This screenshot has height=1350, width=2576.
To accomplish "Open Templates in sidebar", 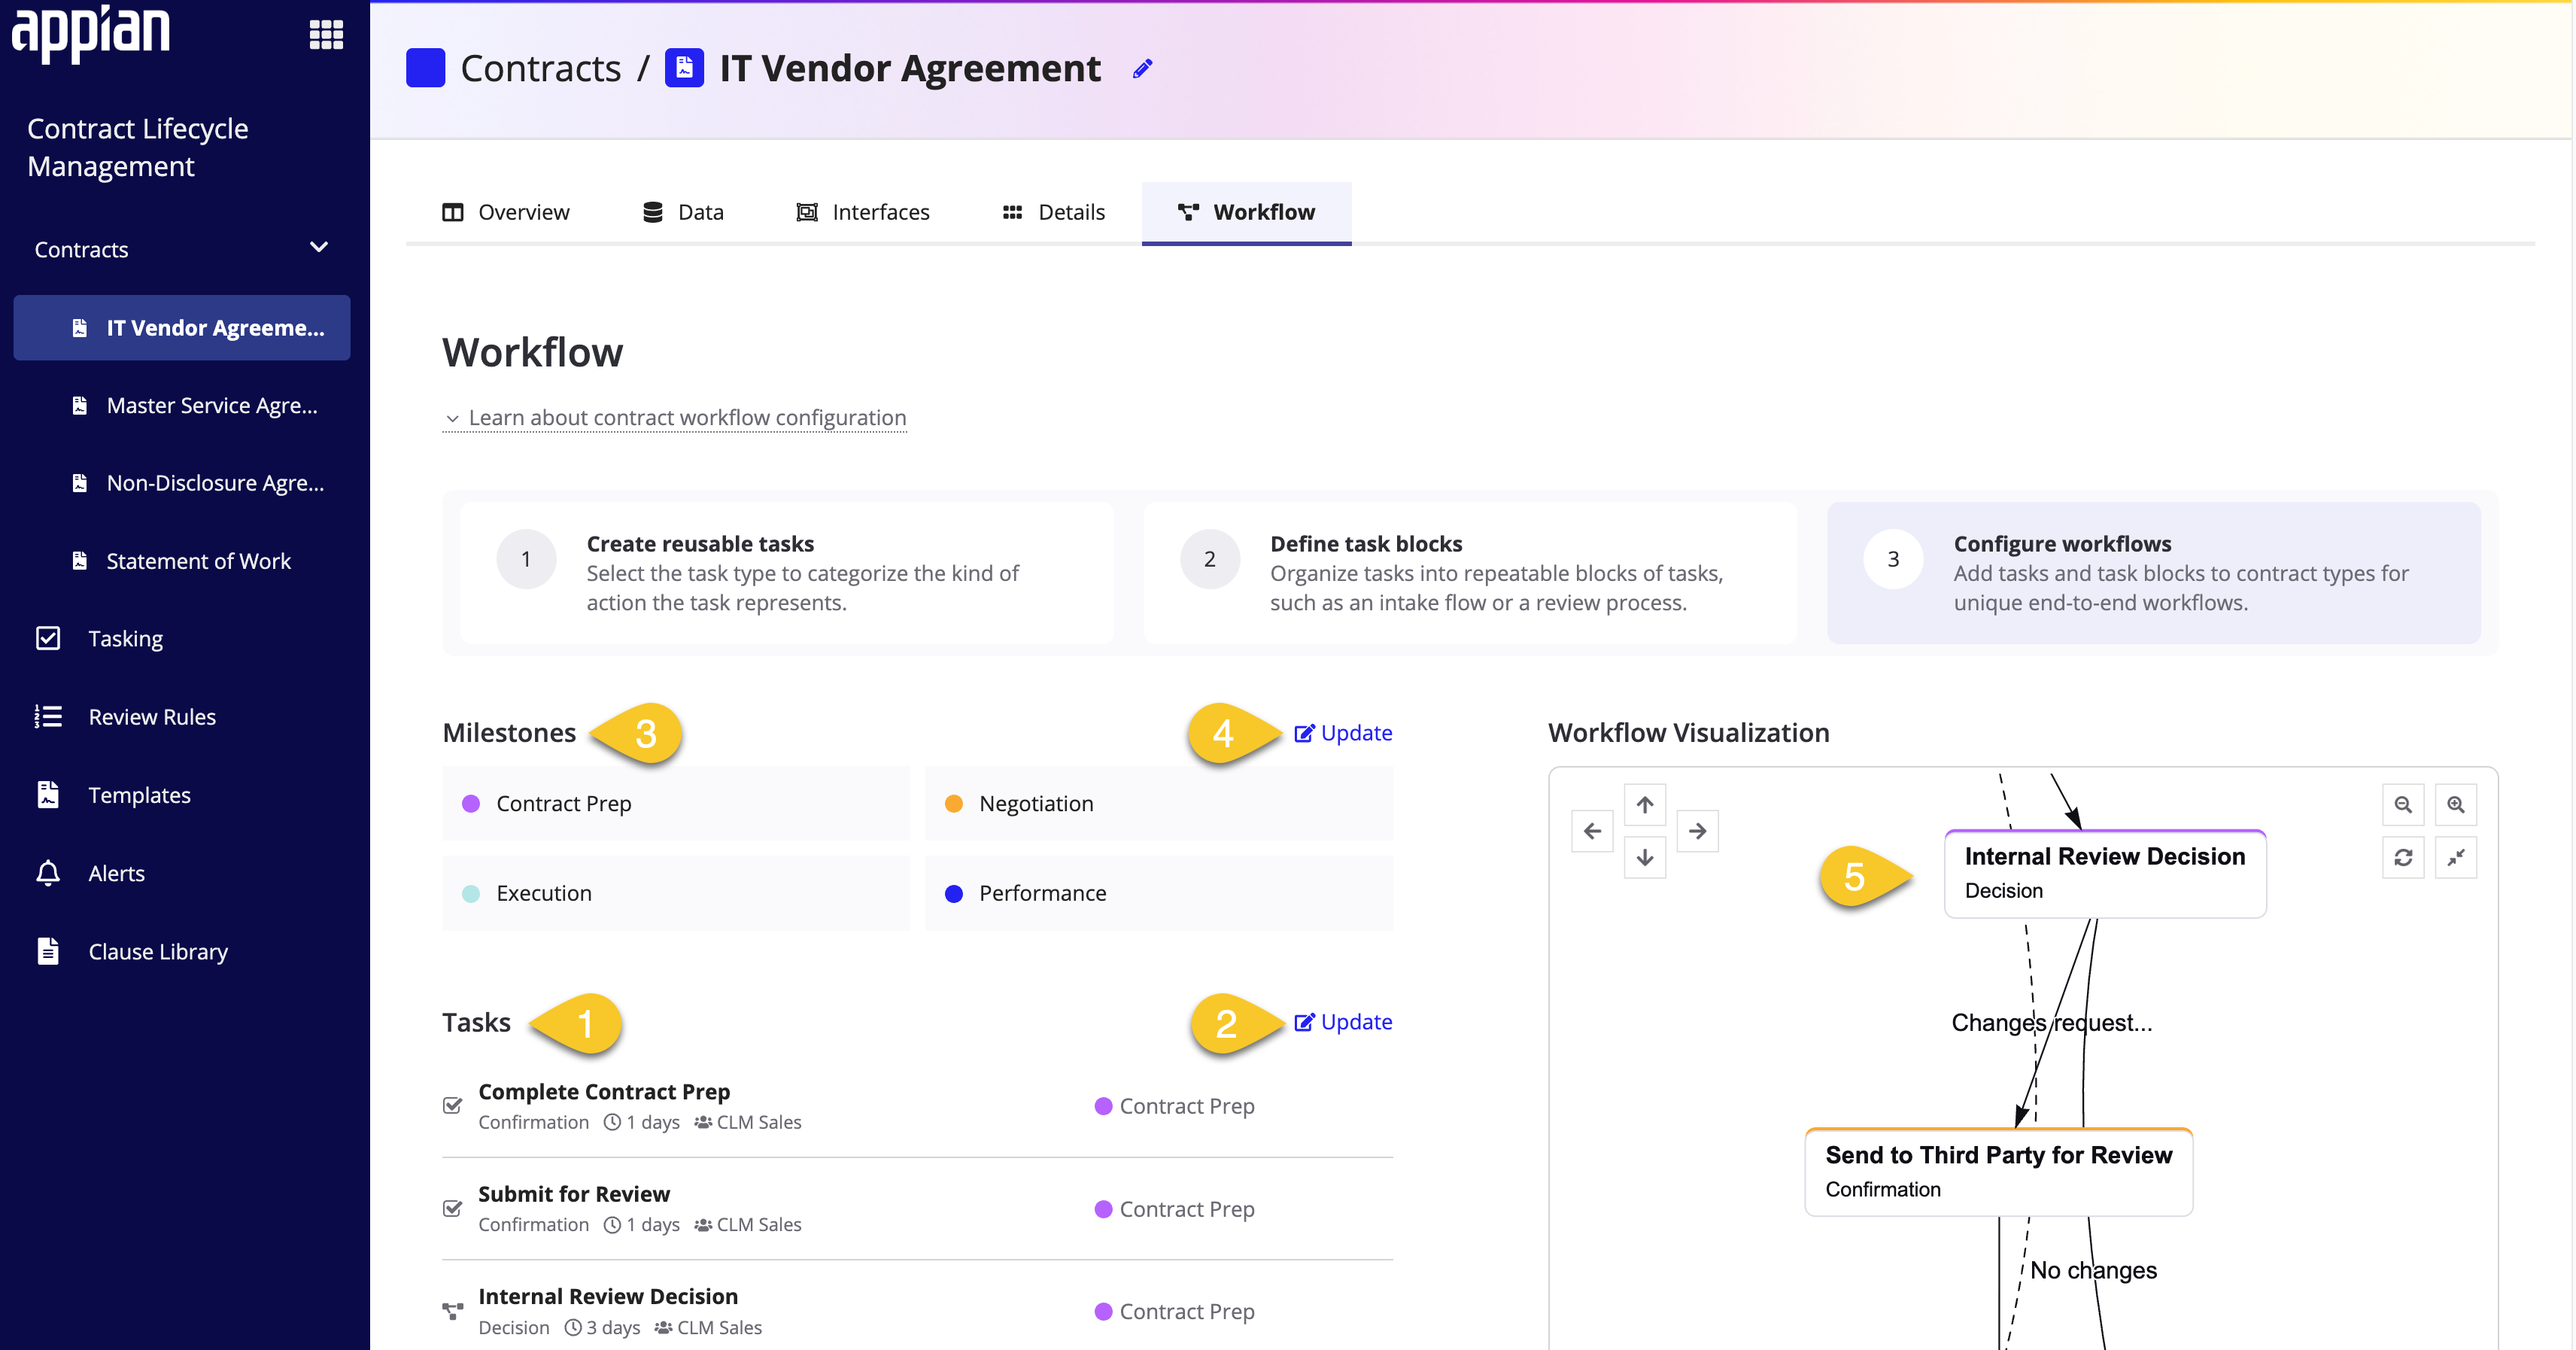I will pyautogui.click(x=114, y=795).
